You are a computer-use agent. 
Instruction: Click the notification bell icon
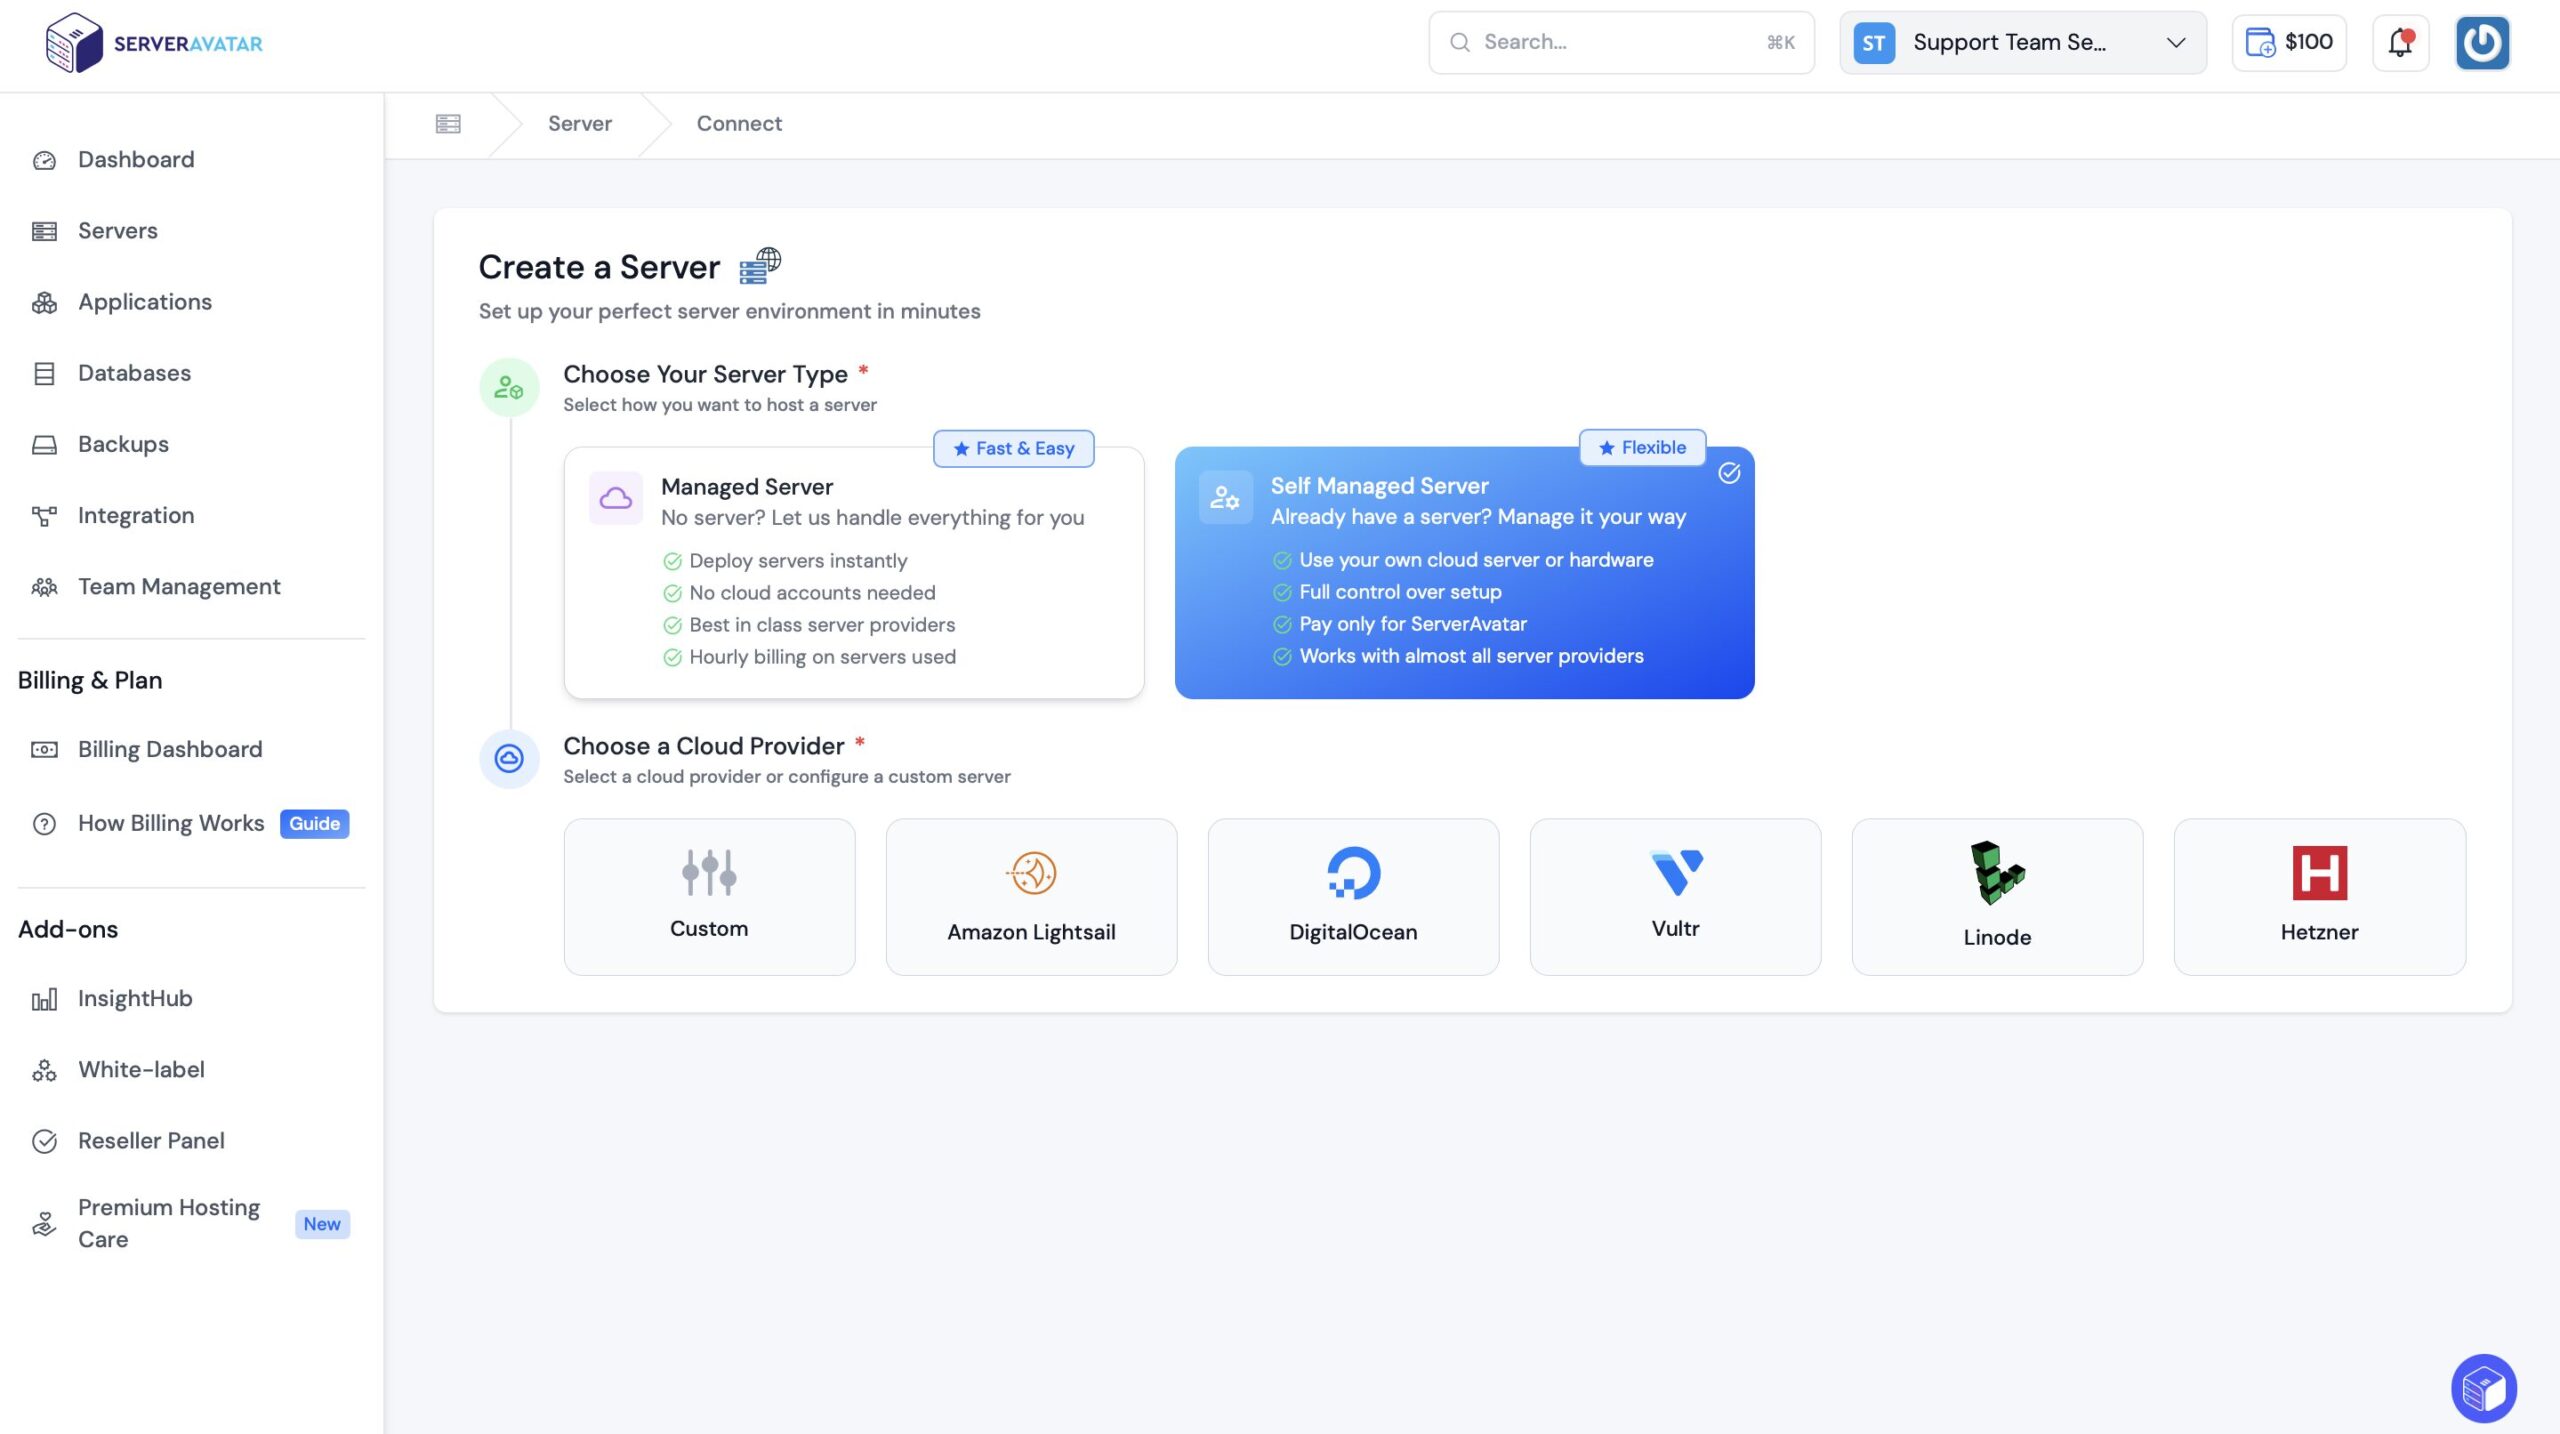coord(2400,43)
